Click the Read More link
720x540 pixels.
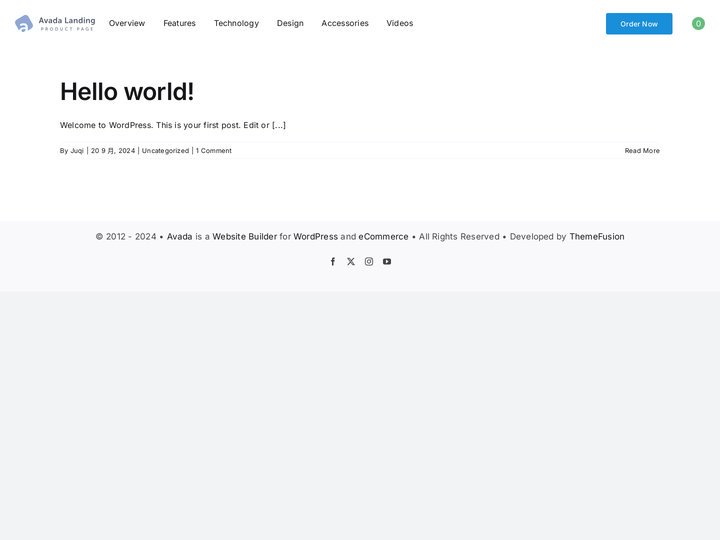[x=642, y=151]
